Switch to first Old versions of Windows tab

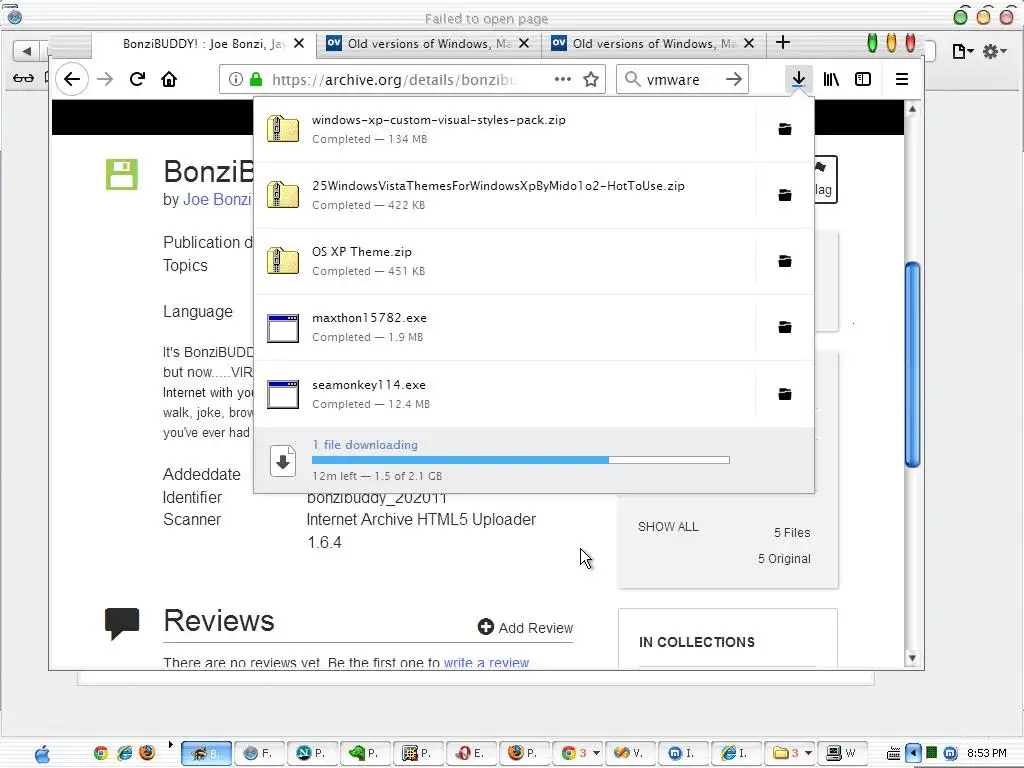click(429, 44)
